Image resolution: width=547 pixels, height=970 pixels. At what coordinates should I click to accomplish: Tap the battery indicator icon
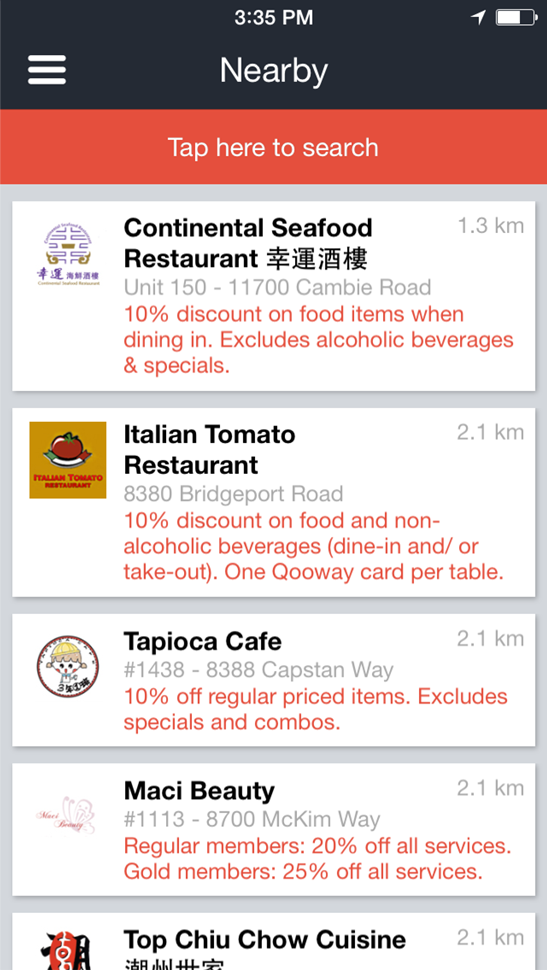(516, 17)
